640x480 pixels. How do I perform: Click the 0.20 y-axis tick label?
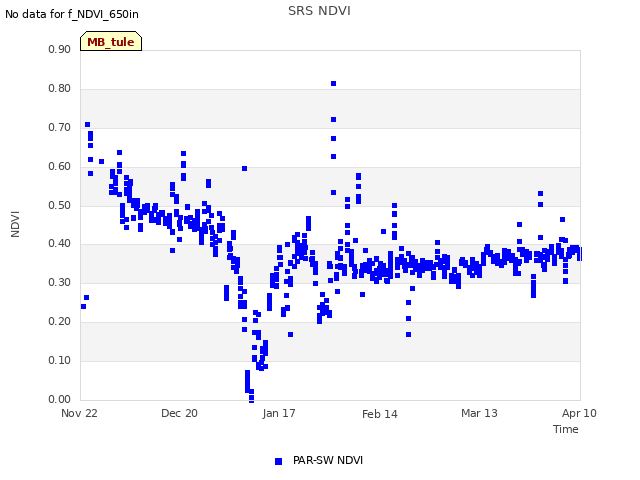(x=59, y=321)
